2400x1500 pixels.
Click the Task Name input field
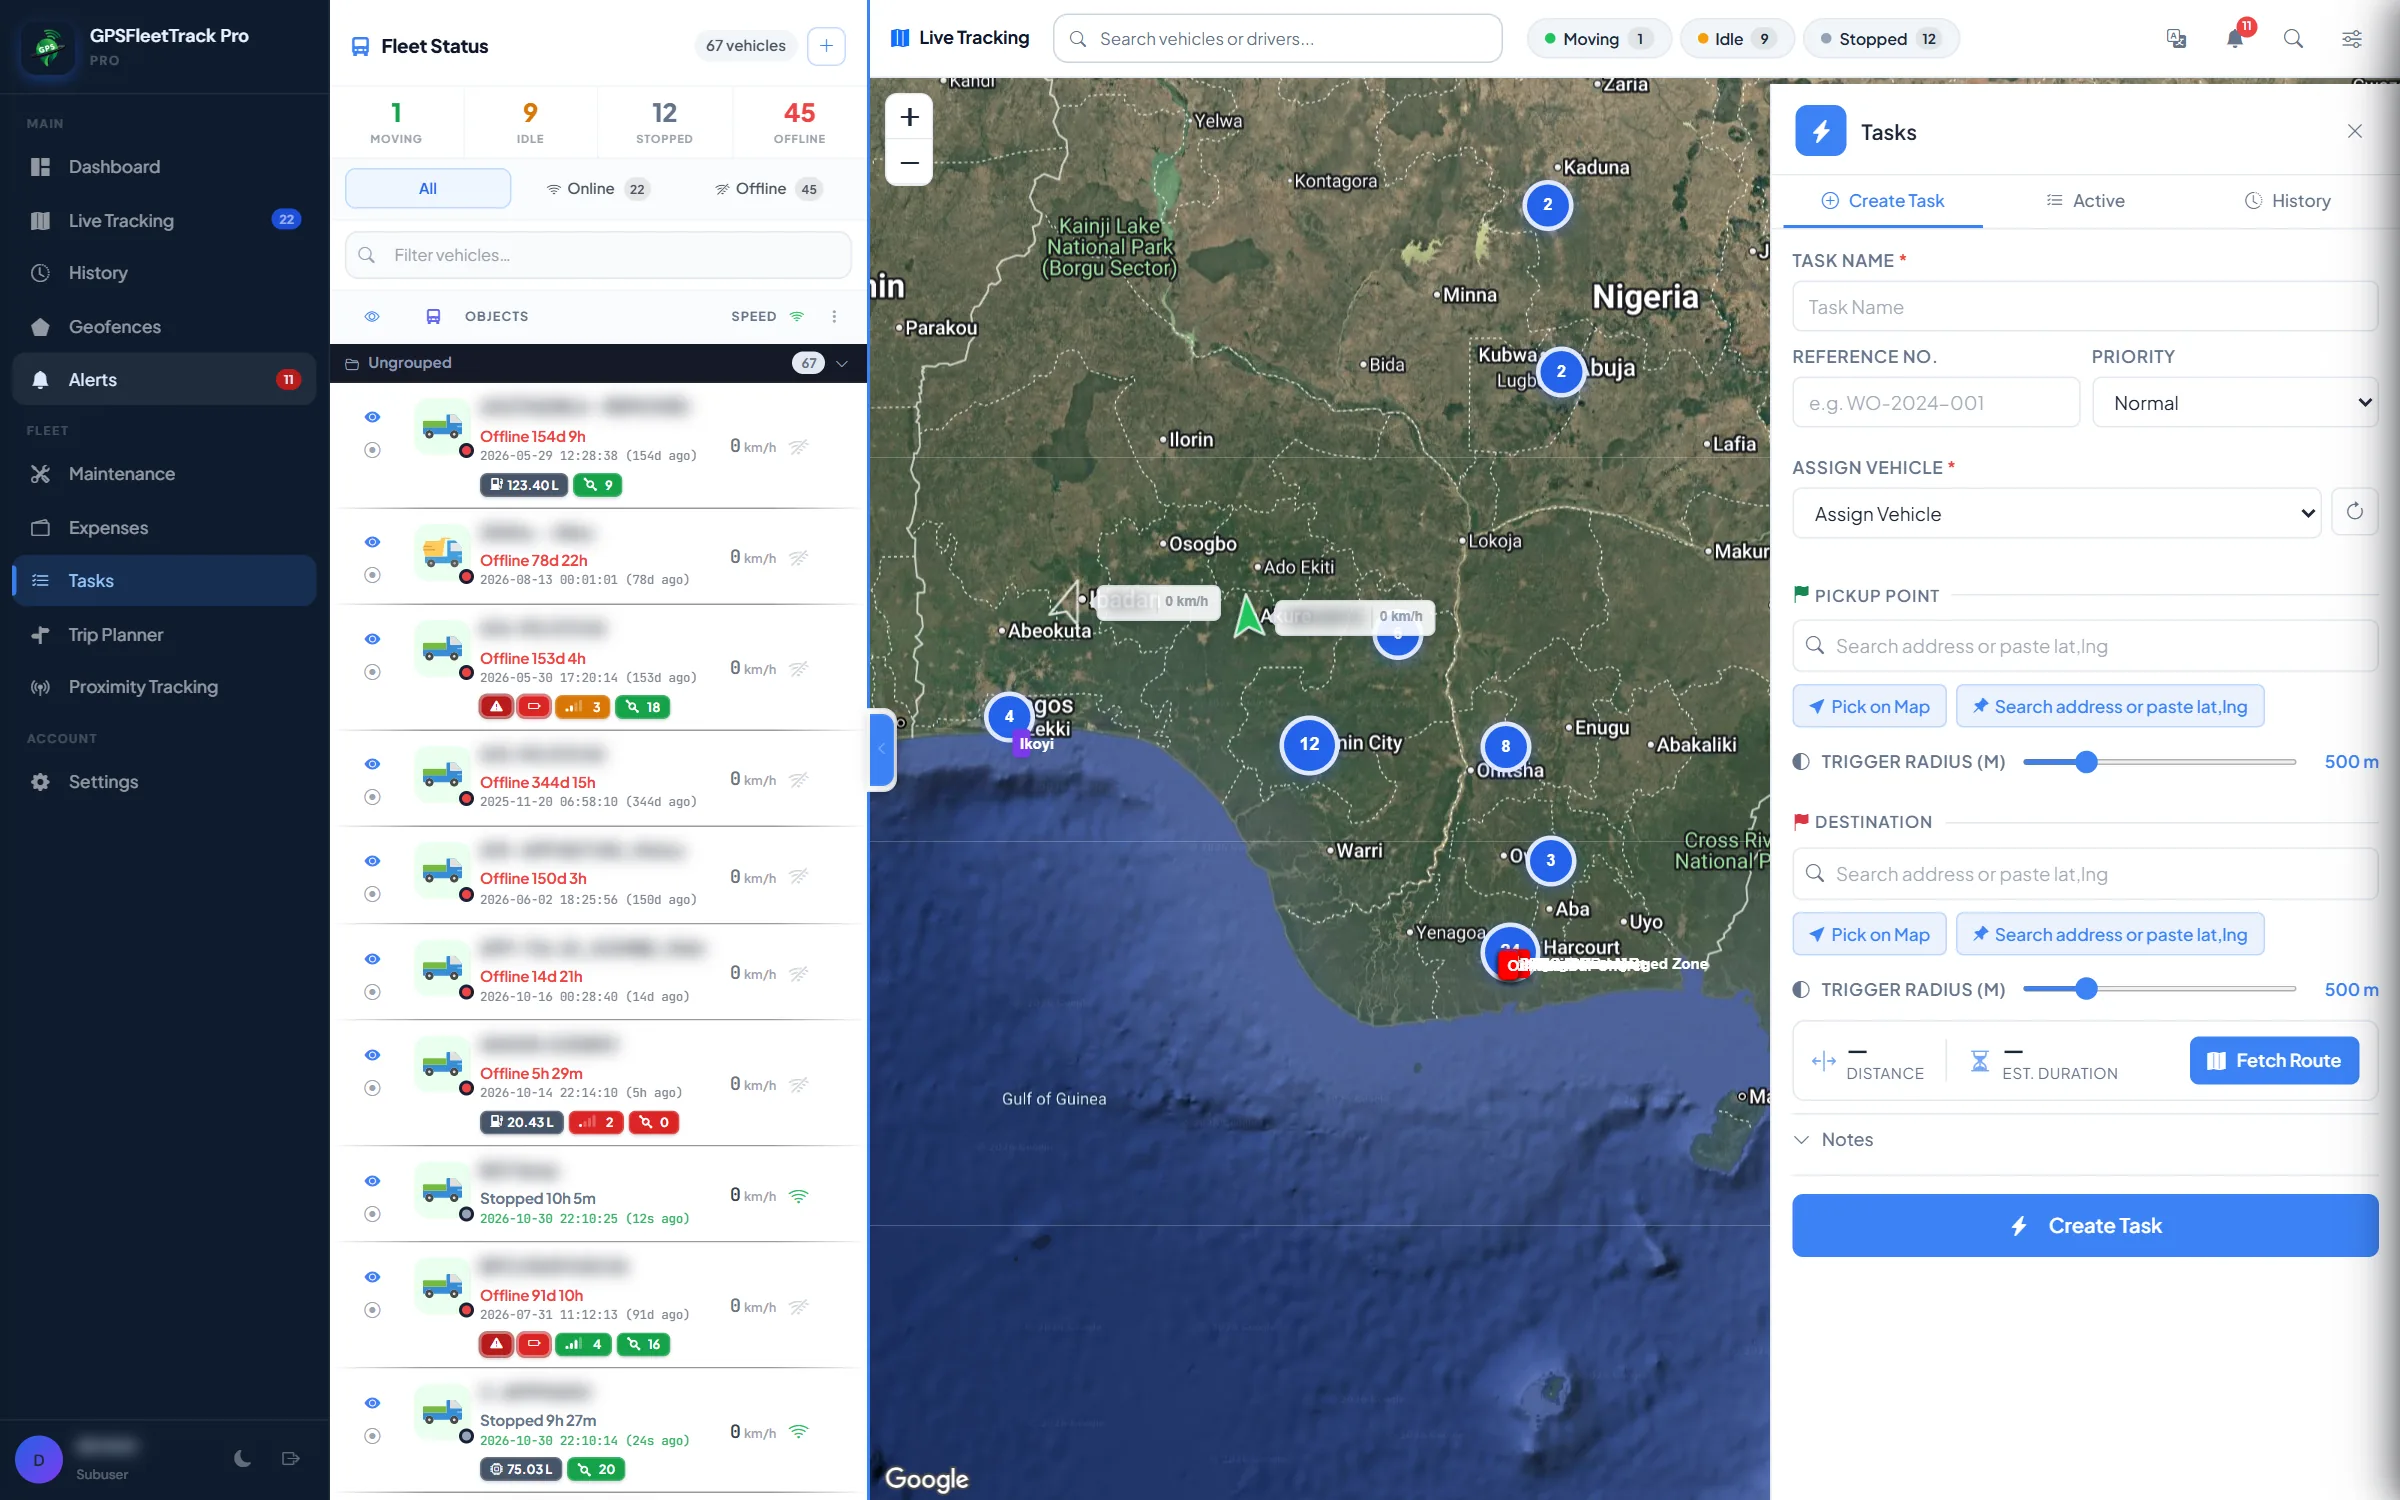pos(2085,307)
